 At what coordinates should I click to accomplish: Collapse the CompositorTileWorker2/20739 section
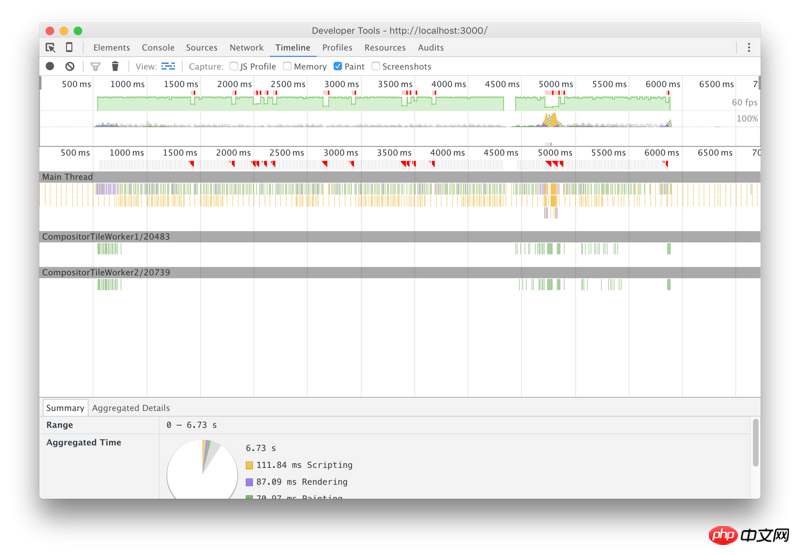point(105,272)
